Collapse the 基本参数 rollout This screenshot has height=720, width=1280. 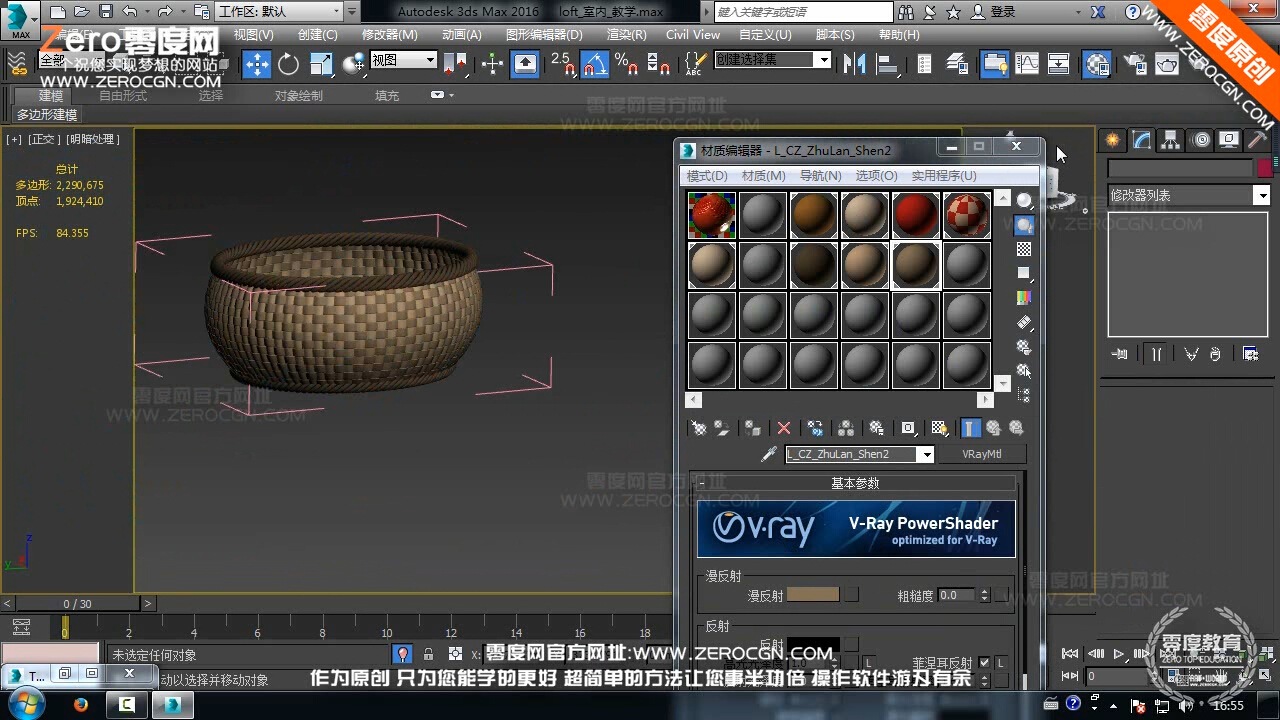[855, 483]
